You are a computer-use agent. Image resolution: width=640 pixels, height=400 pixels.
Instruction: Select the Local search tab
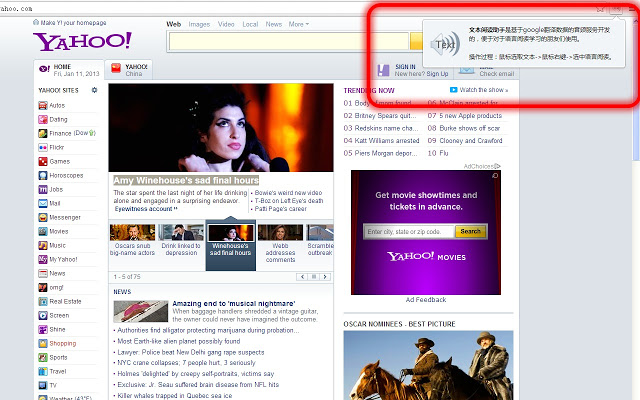pos(250,24)
